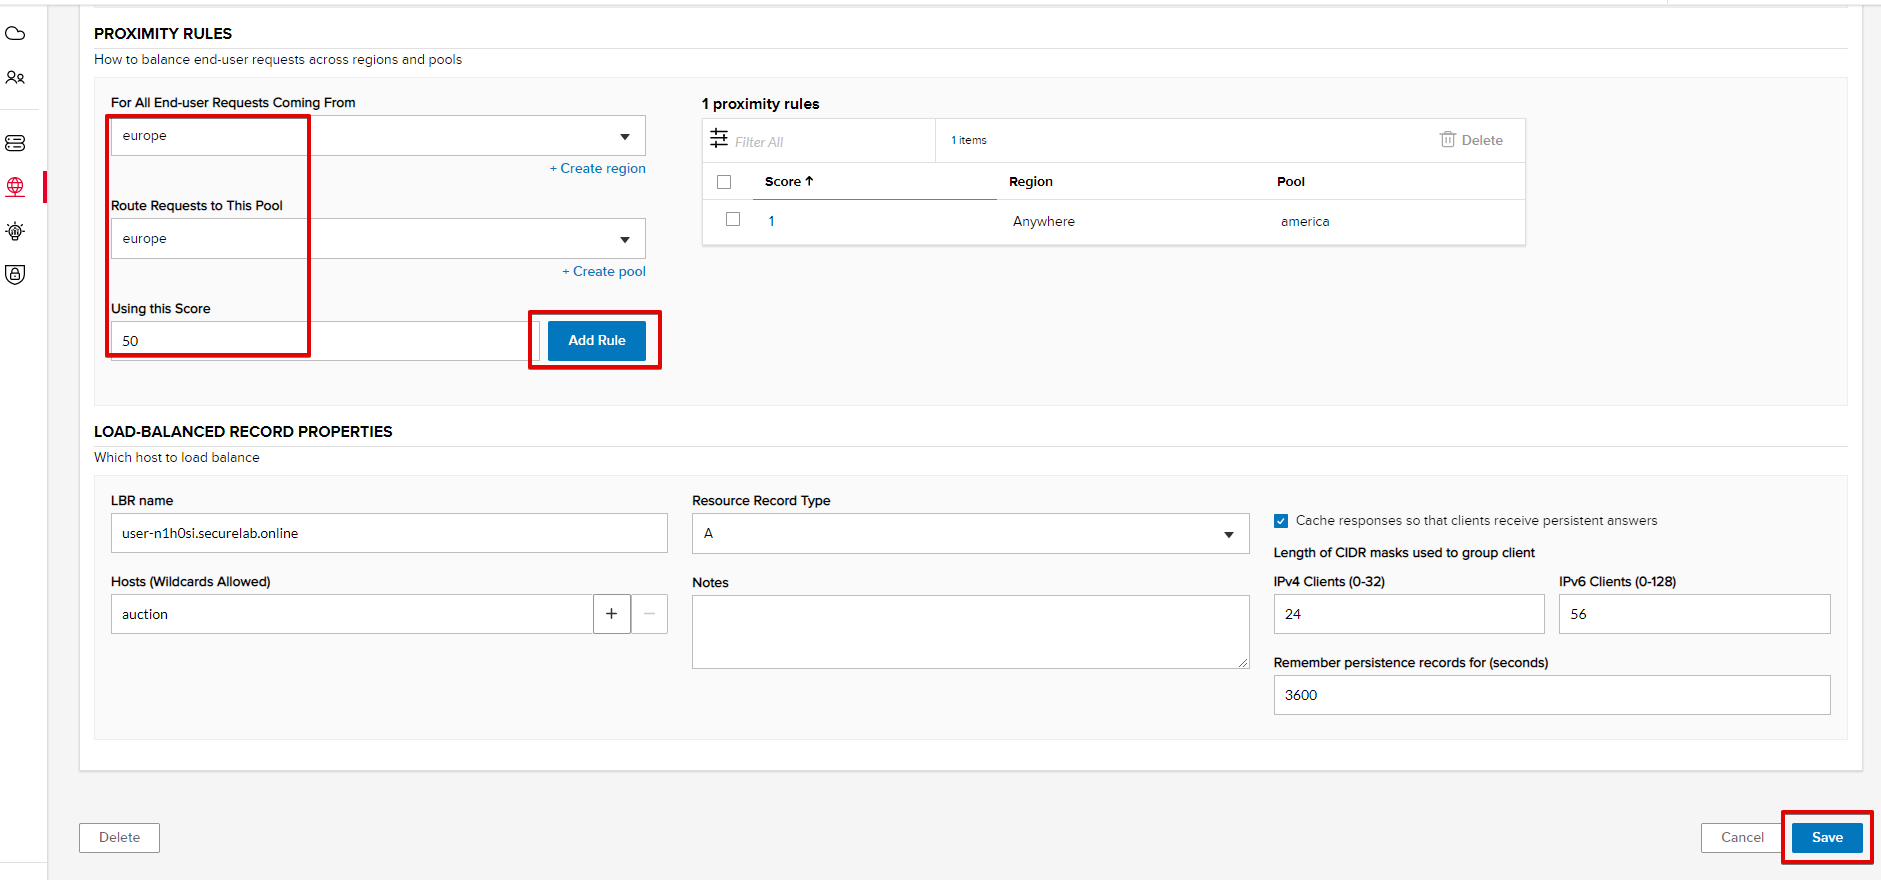Click the america pool cell
Screen dimensions: 1881x880
click(x=1305, y=221)
